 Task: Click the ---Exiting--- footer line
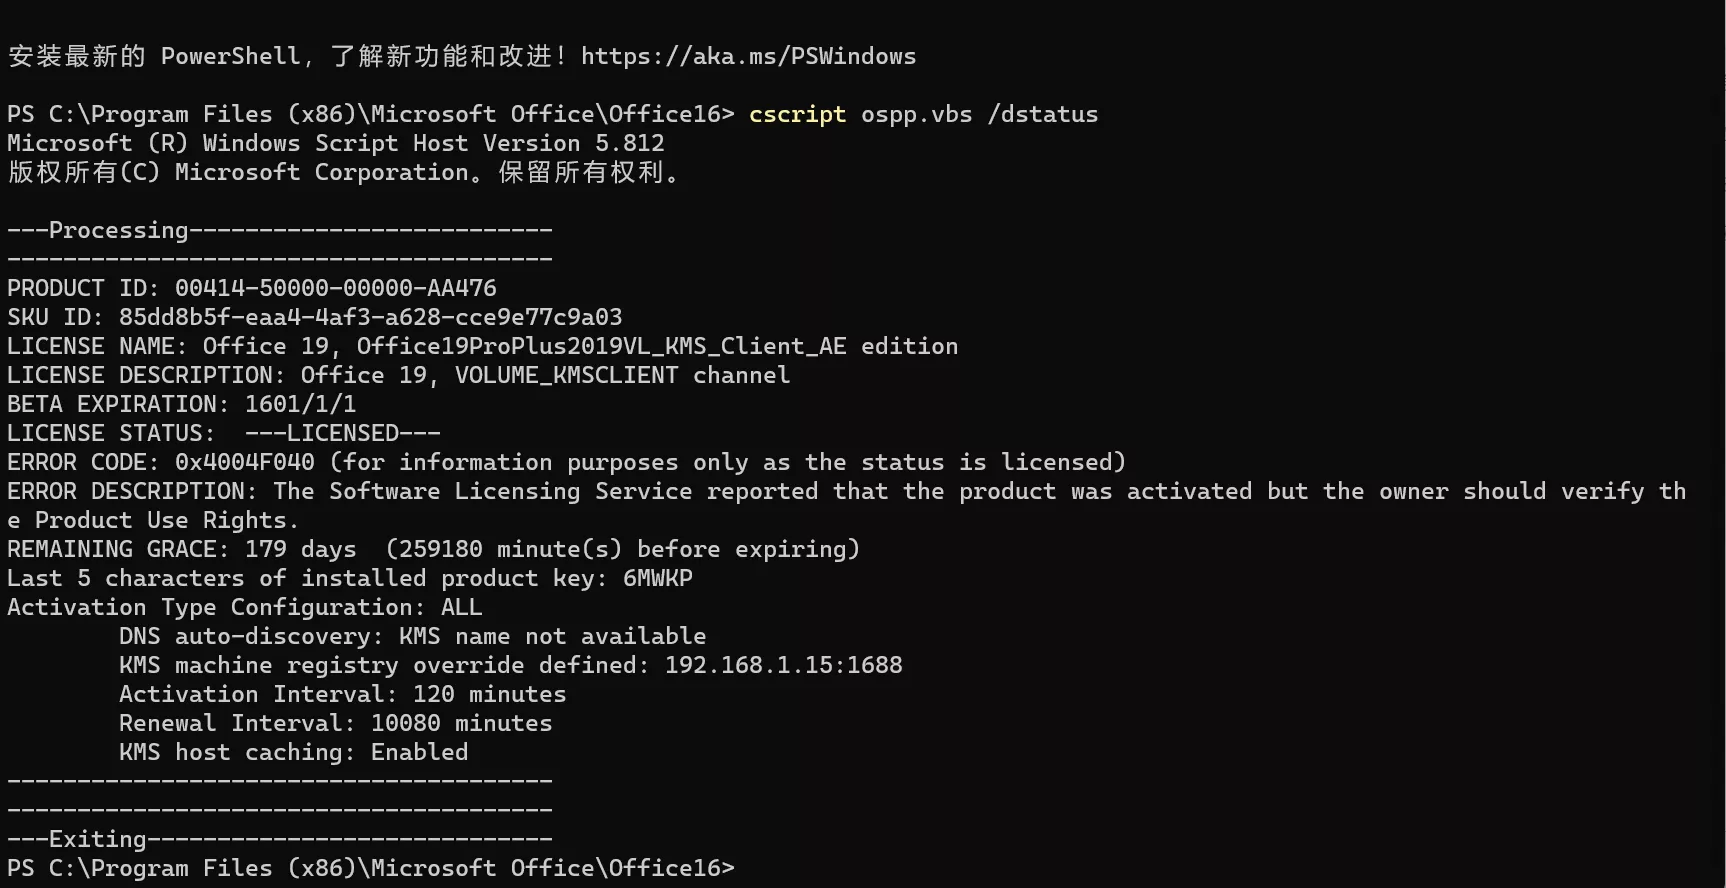(279, 839)
